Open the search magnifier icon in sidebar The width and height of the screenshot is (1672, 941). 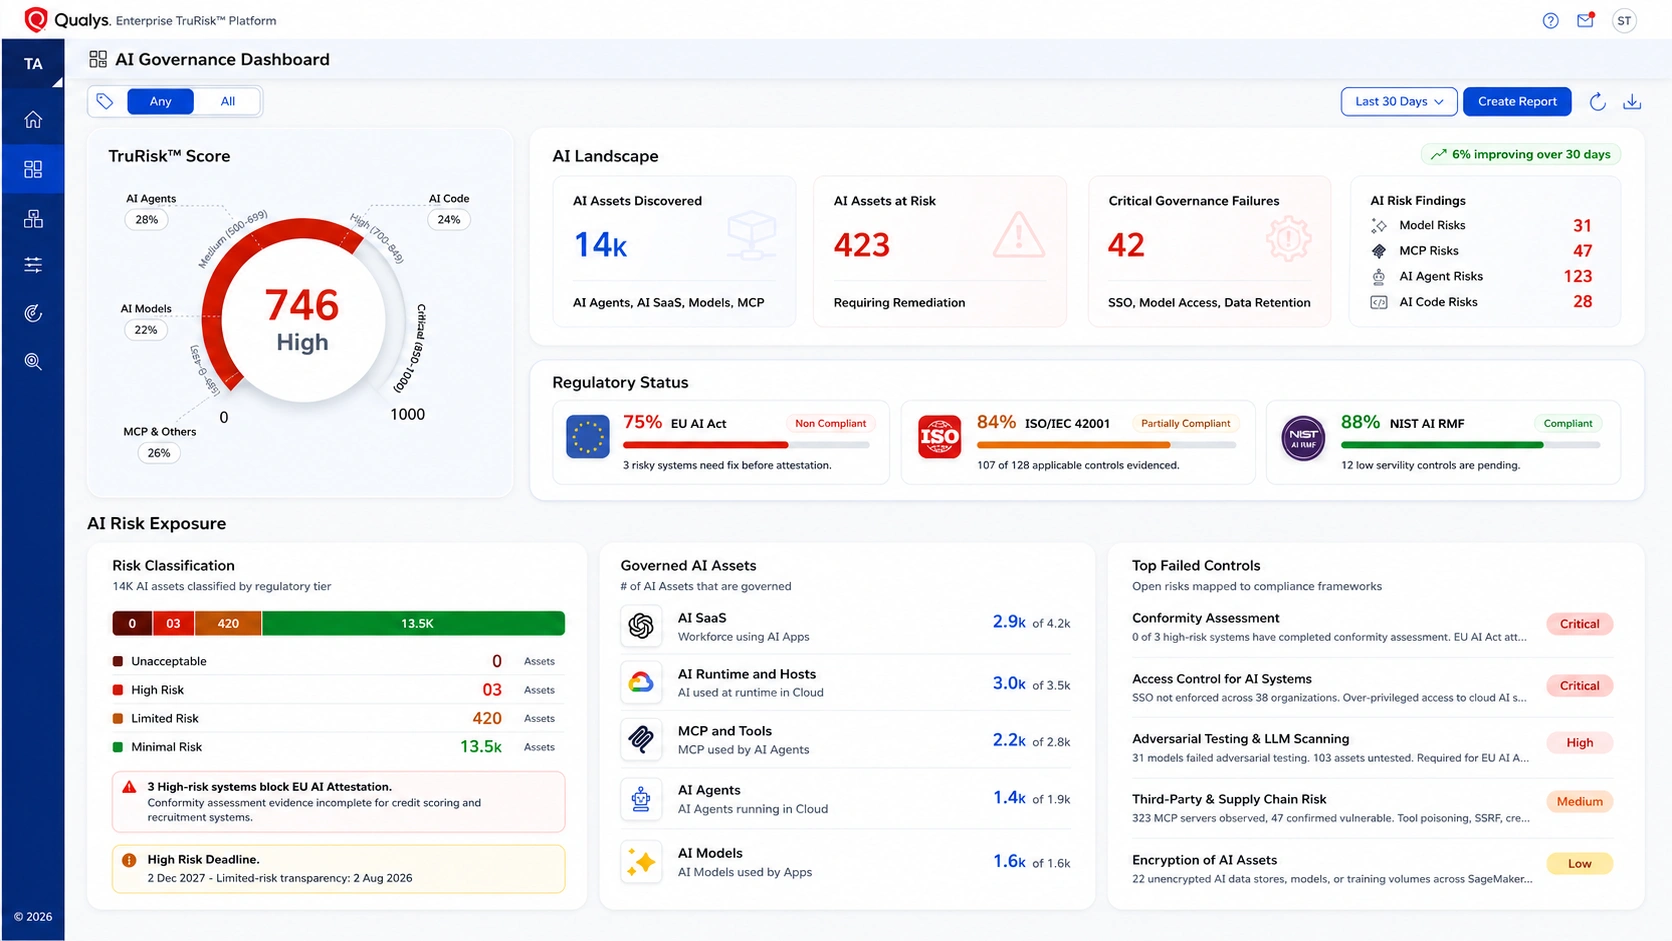pyautogui.click(x=33, y=361)
